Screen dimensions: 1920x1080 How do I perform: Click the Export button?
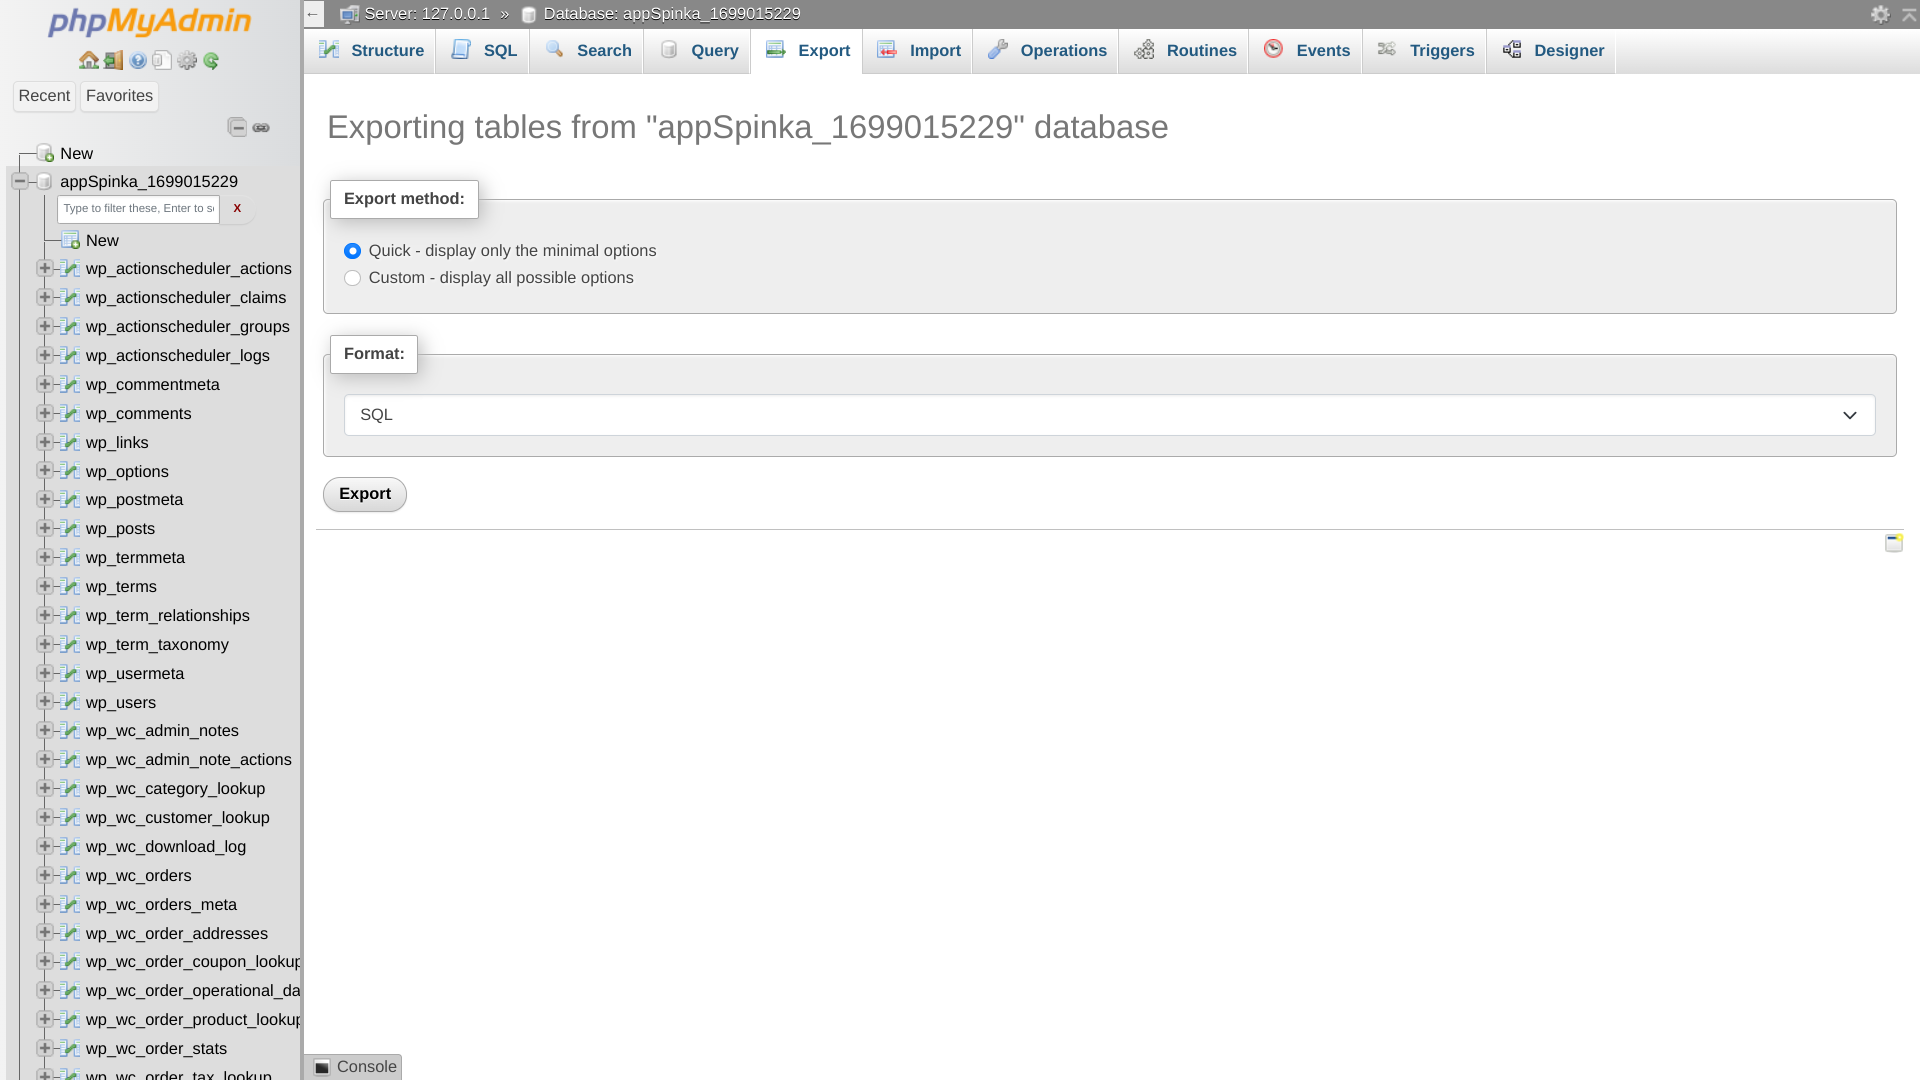tap(364, 493)
